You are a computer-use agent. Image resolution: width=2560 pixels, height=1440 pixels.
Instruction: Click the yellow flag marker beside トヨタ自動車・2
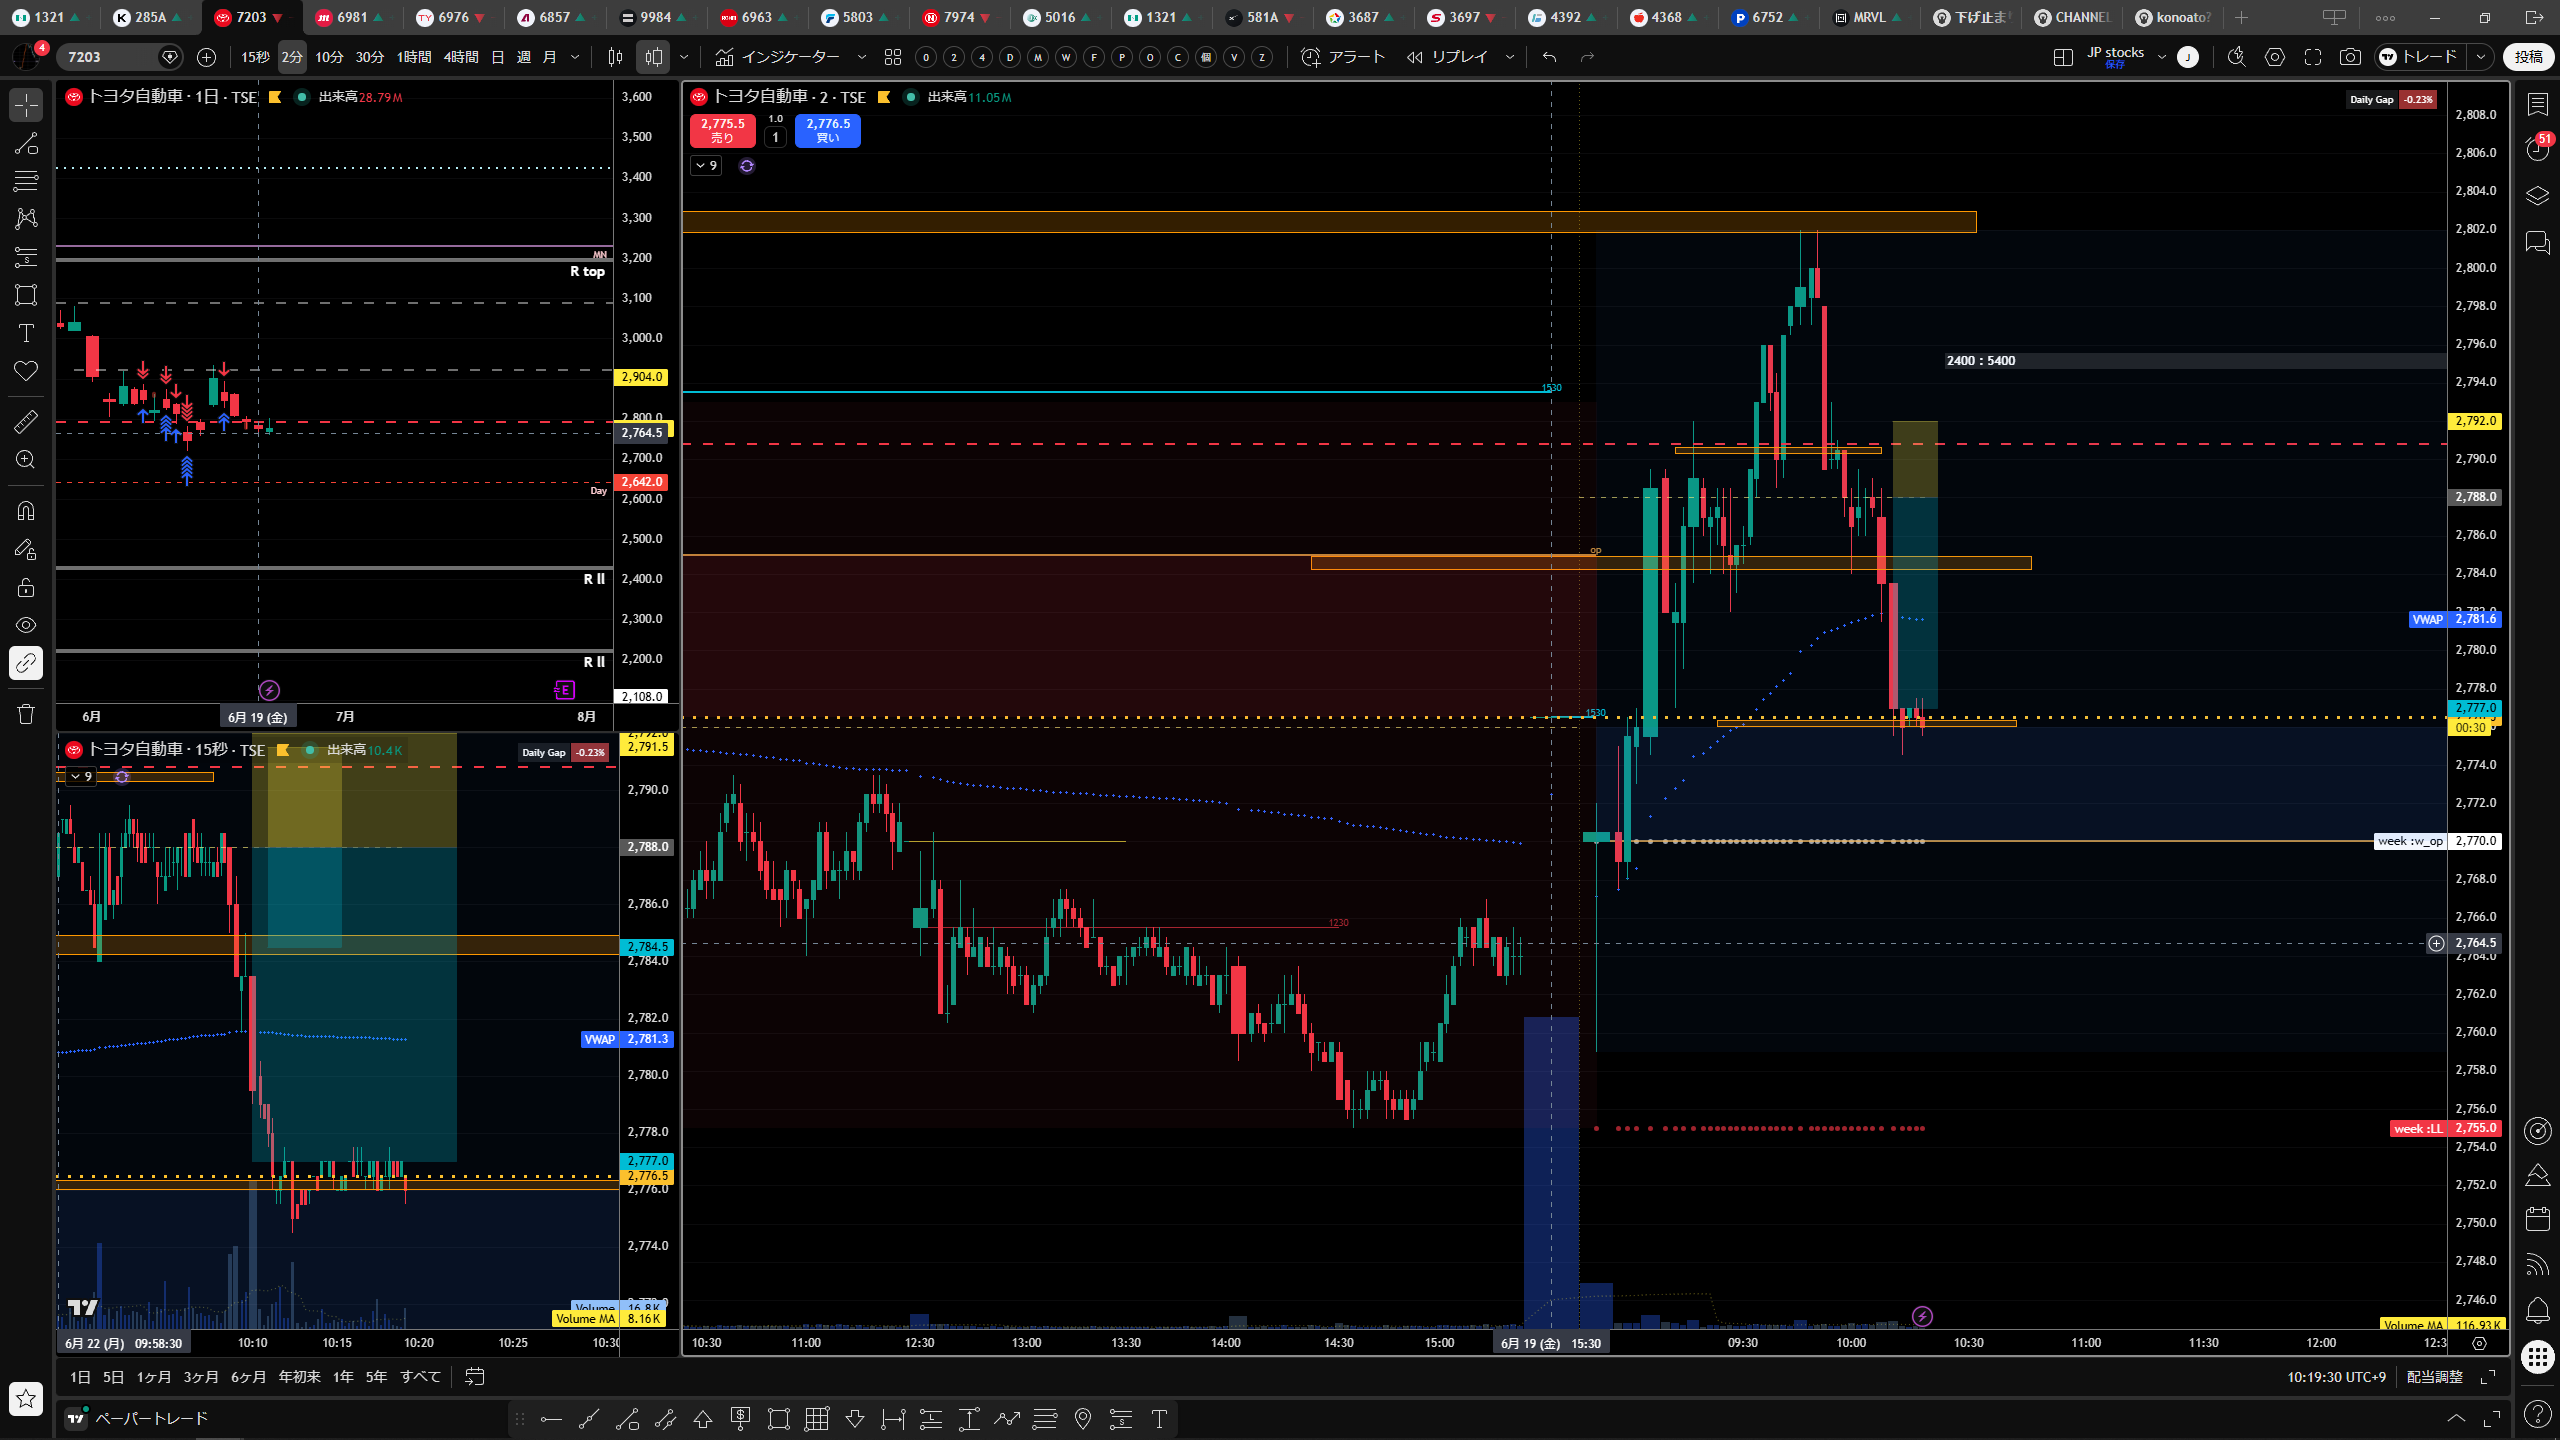coord(883,97)
